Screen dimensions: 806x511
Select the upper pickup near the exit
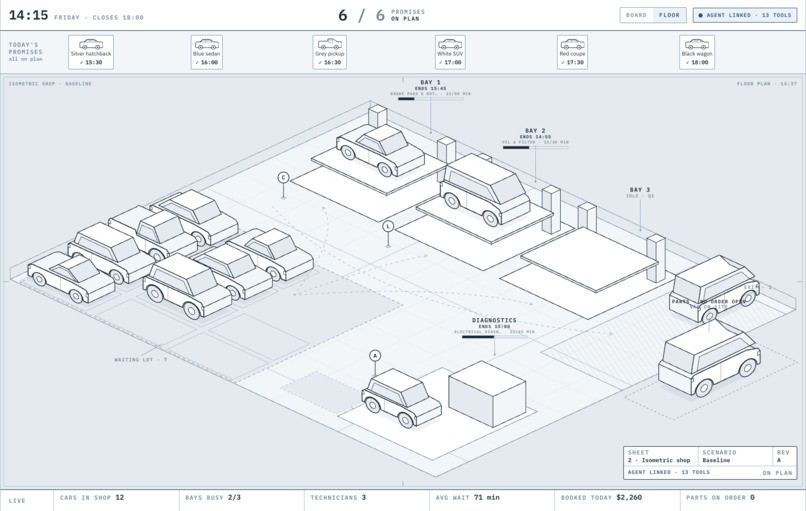[714, 288]
